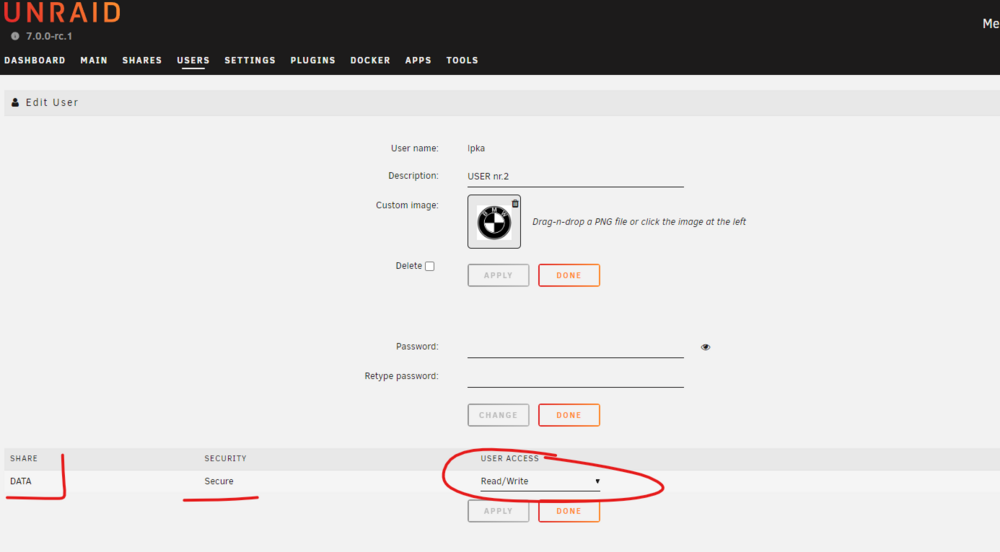Click the Change password button
The height and width of the screenshot is (552, 1000).
498,415
